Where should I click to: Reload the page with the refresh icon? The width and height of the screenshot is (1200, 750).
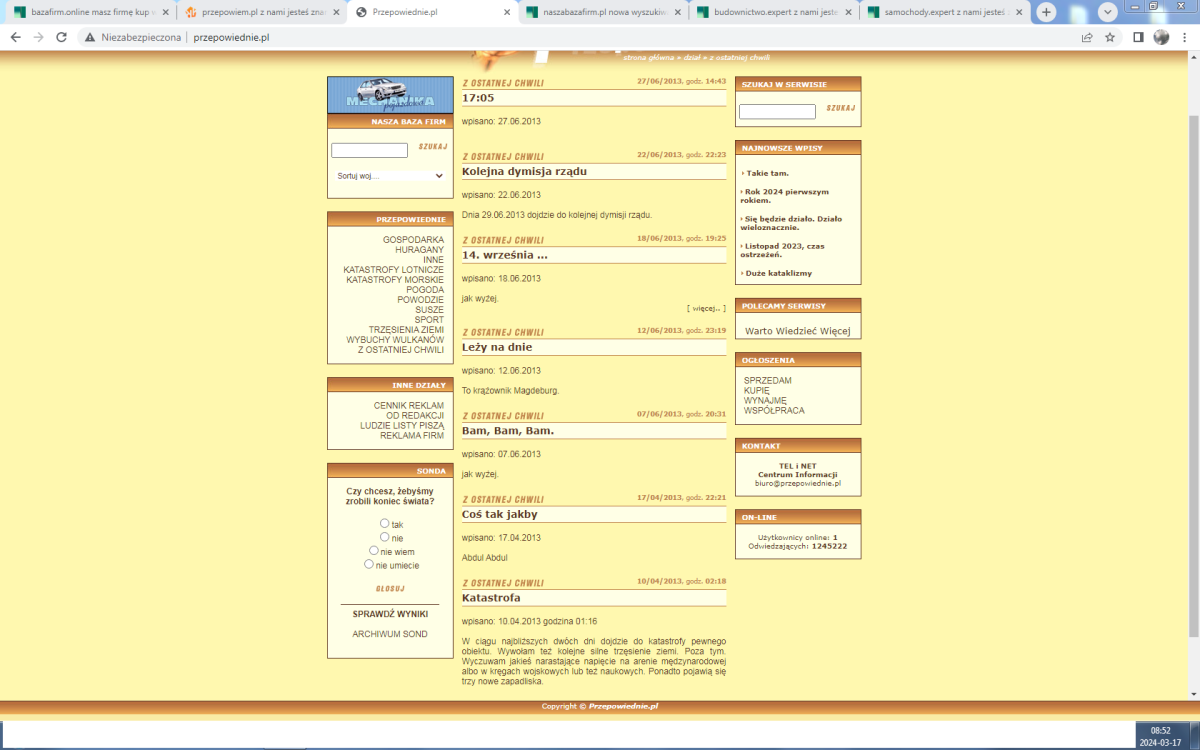(x=61, y=37)
